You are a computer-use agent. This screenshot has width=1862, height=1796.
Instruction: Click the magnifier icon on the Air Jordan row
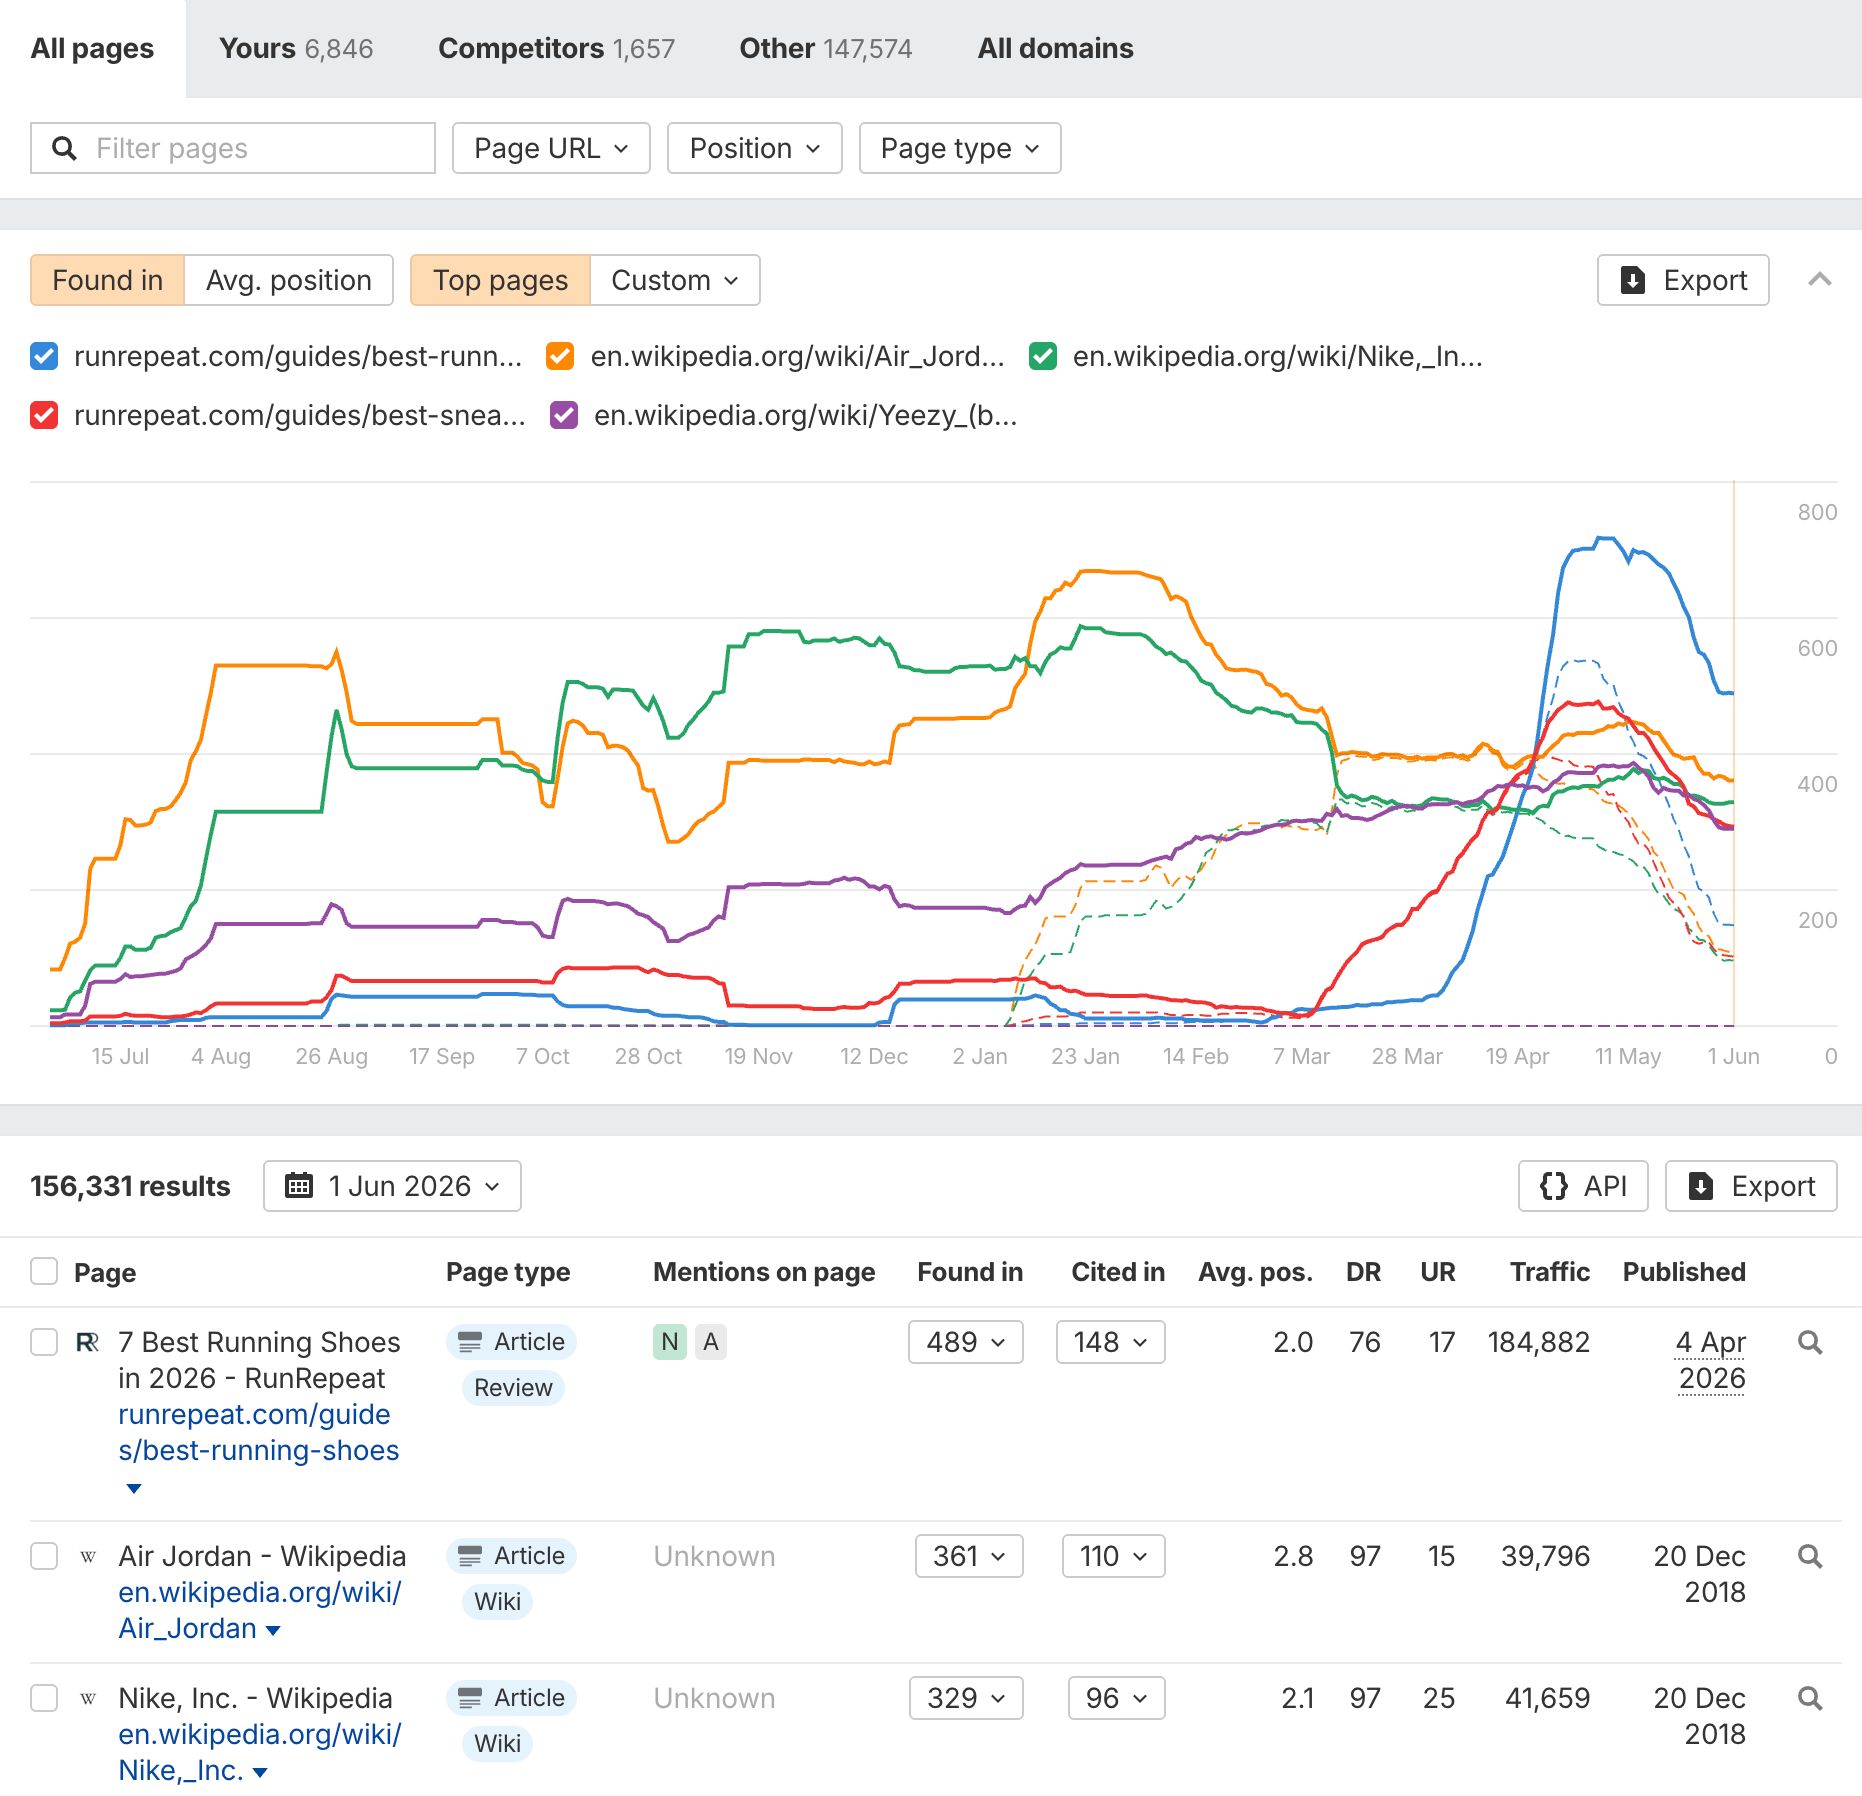[x=1809, y=1556]
